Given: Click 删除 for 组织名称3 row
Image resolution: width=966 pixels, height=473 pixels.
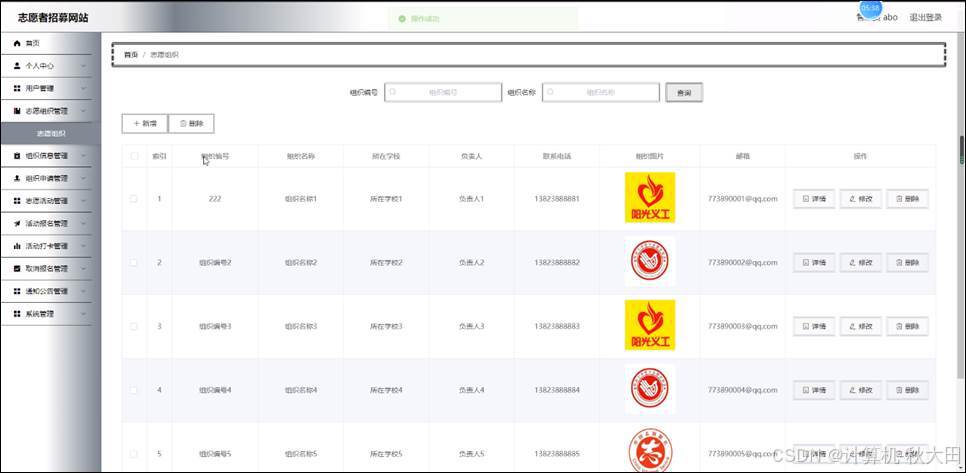Looking at the screenshot, I should coord(907,326).
